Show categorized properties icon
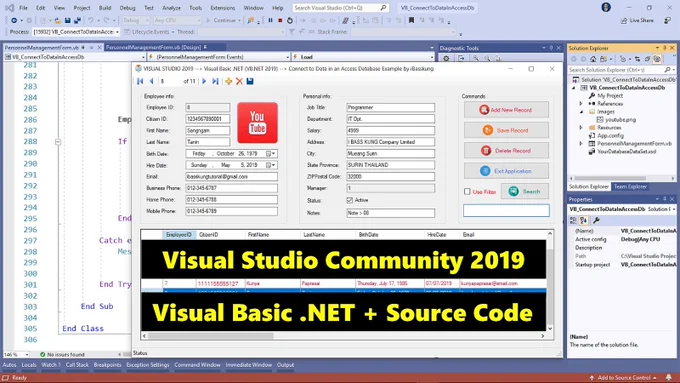680x383 pixels. 573,220
